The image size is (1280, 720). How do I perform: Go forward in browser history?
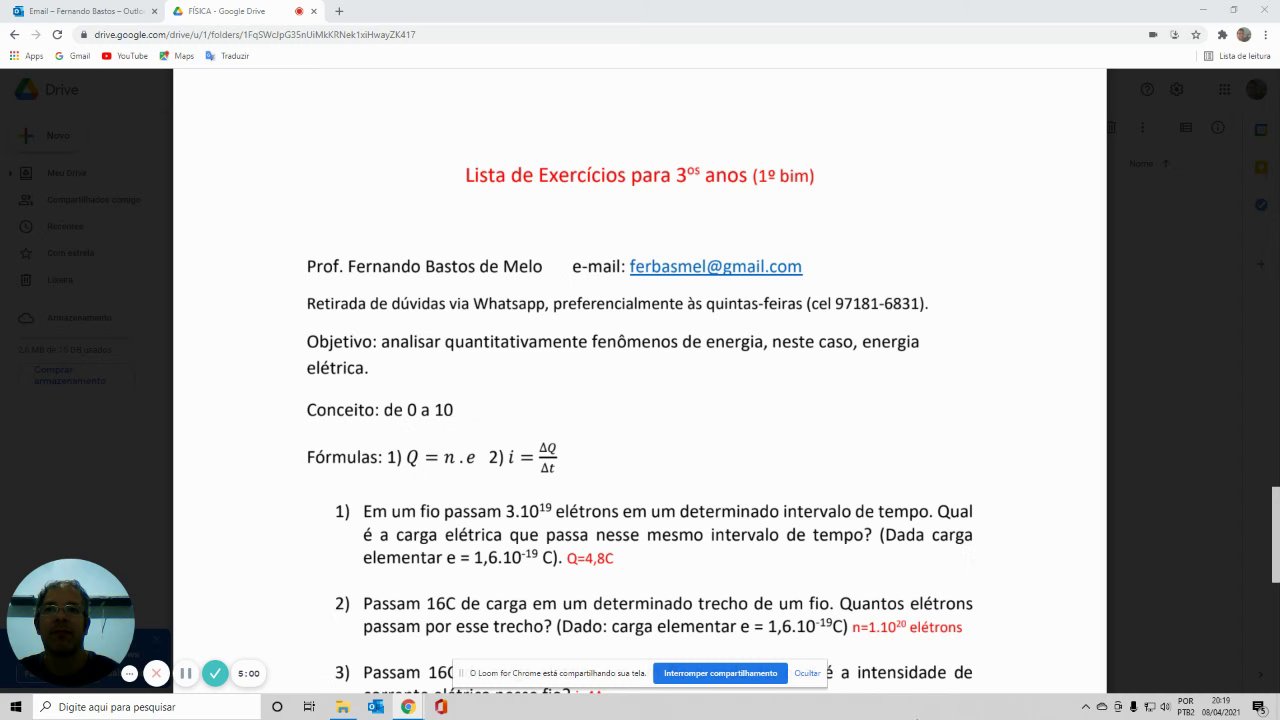[35, 34]
